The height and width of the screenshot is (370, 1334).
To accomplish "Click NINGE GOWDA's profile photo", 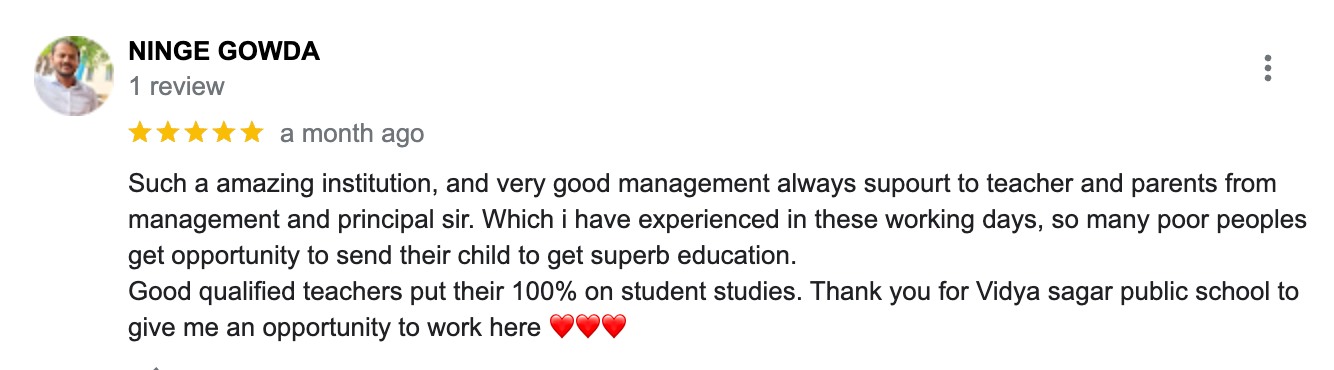I will 74,76.
